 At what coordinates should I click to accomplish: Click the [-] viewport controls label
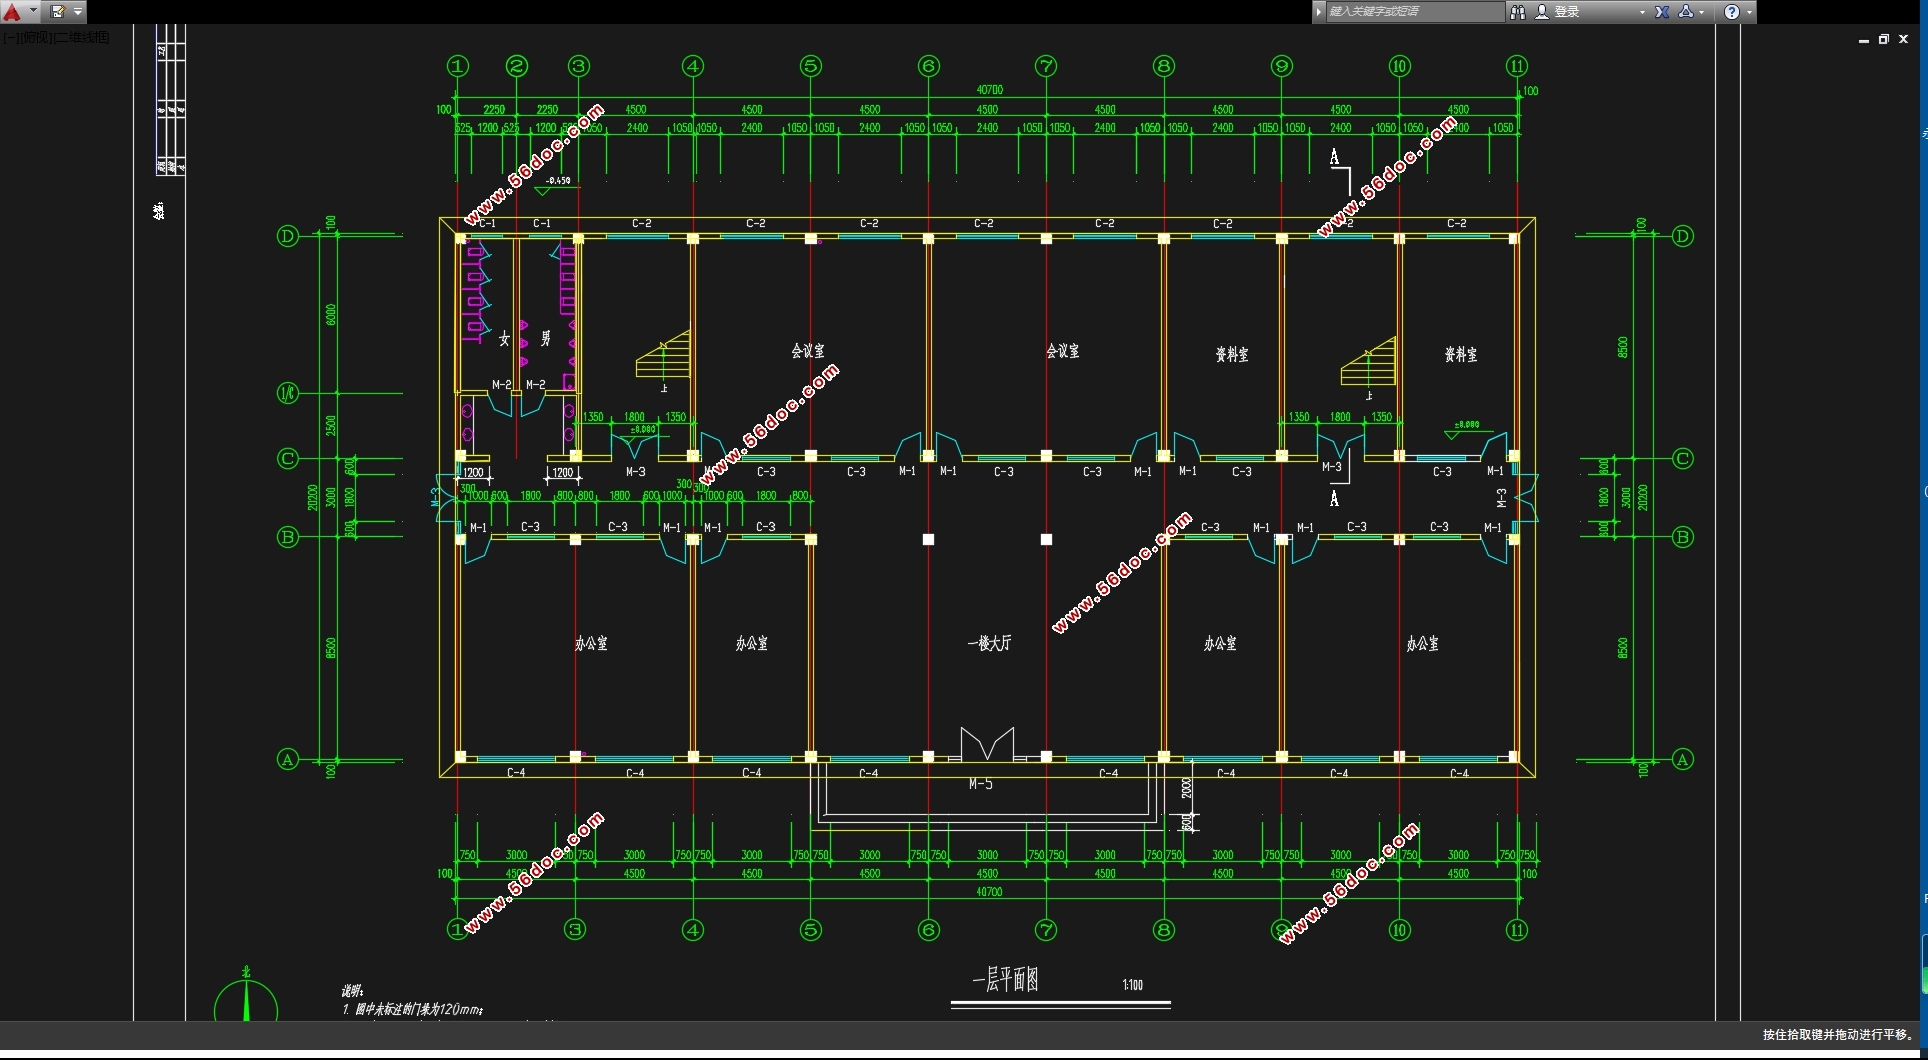[x=9, y=38]
